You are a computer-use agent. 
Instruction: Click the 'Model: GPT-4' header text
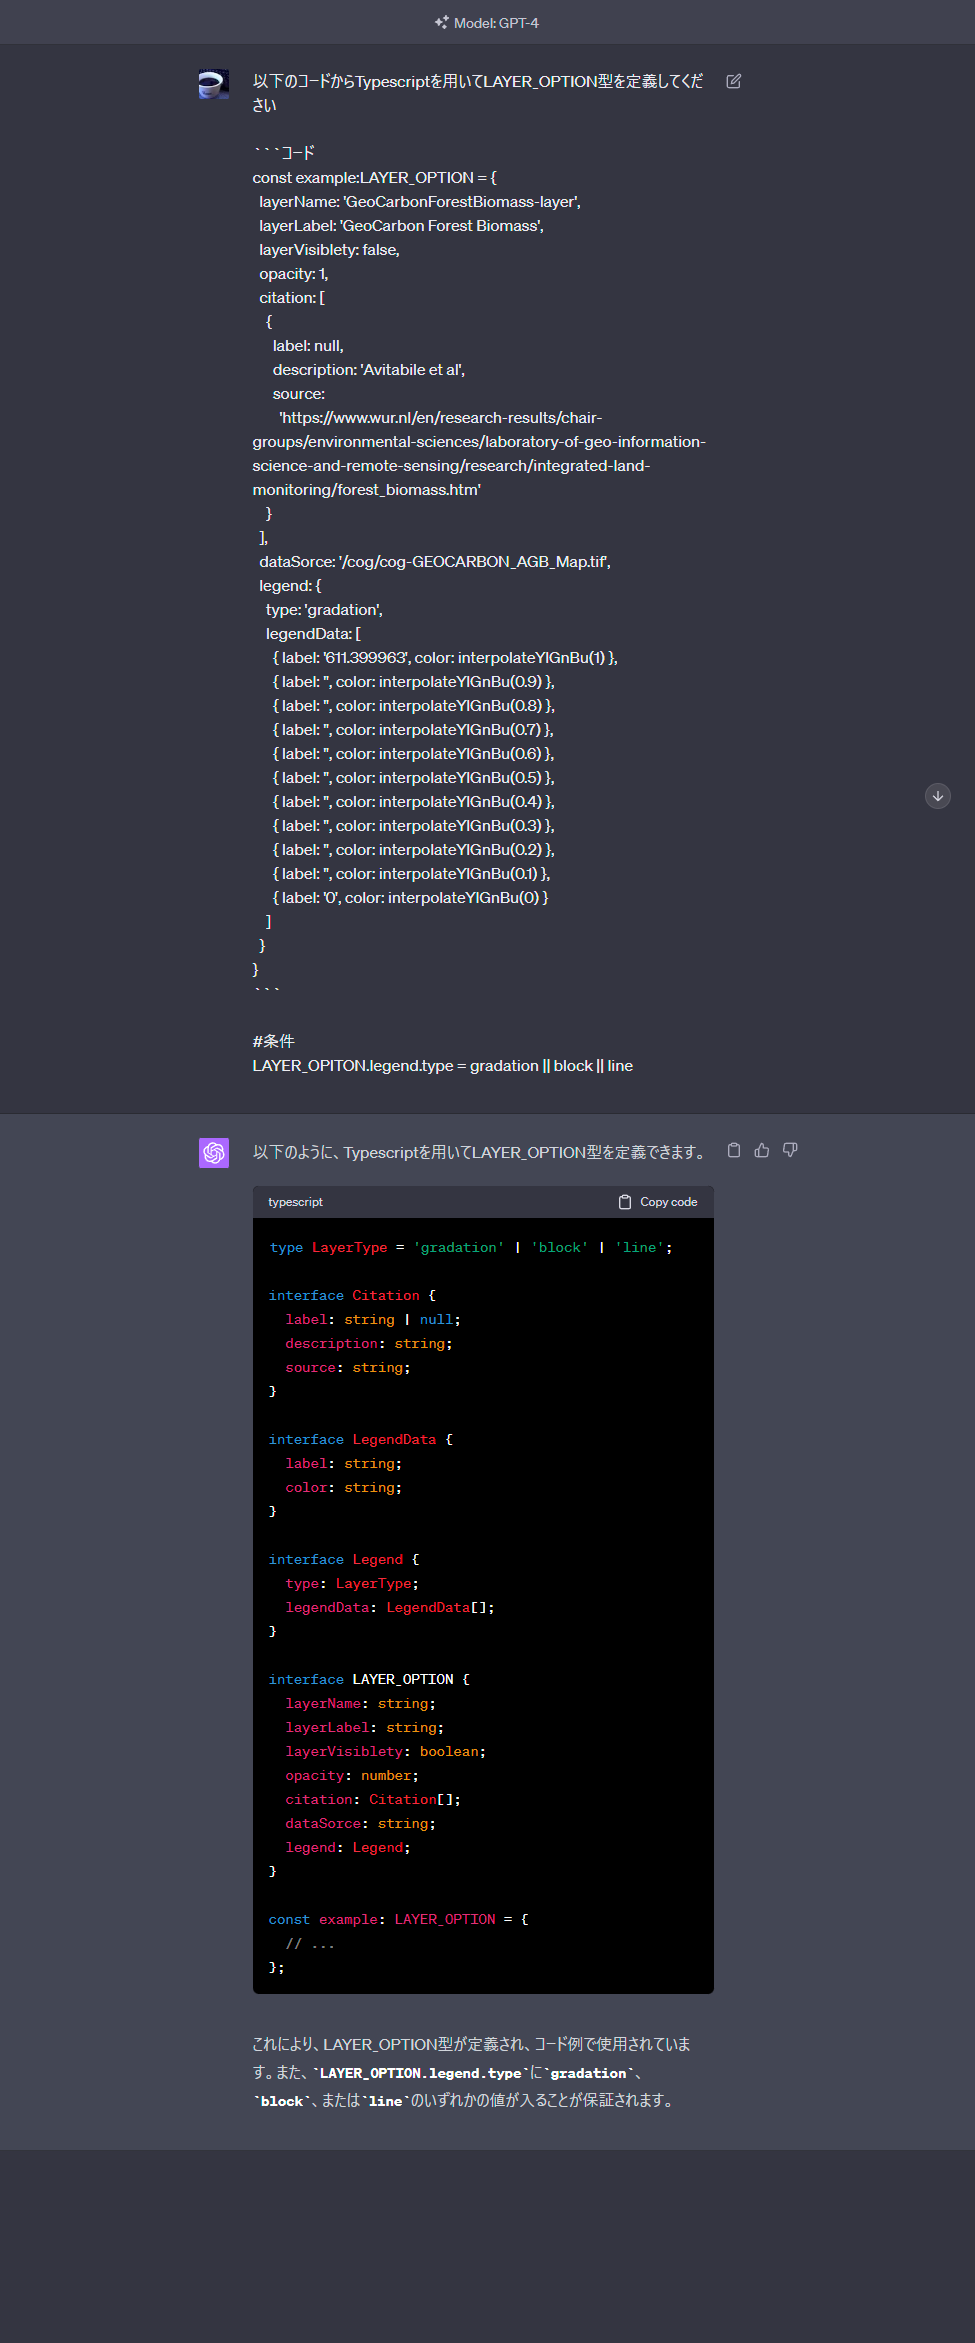pos(496,23)
